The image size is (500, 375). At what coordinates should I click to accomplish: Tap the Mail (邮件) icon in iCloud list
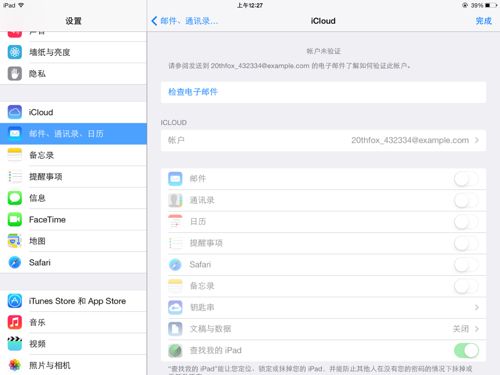click(175, 179)
